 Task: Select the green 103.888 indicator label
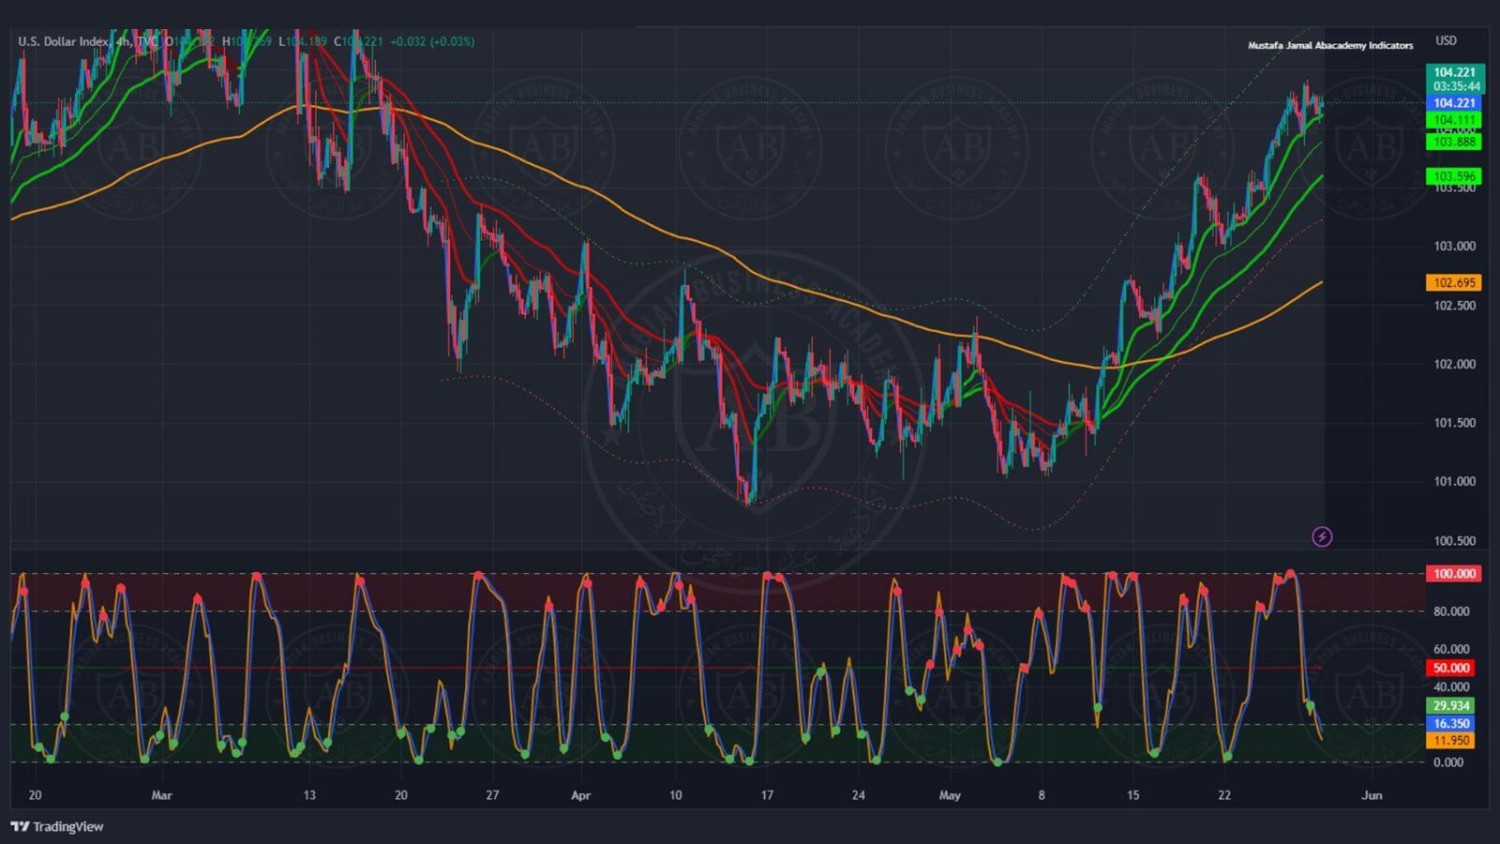pos(1454,142)
